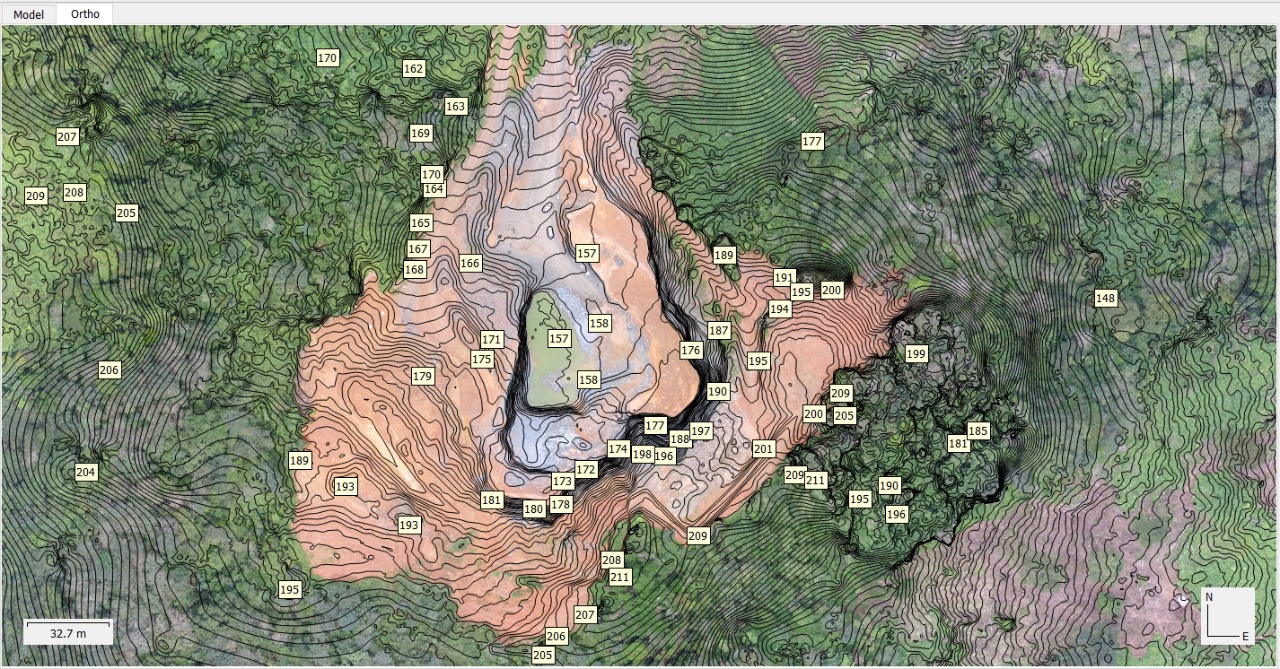
Task: Select the 194 contour label
Action: pyautogui.click(x=780, y=309)
